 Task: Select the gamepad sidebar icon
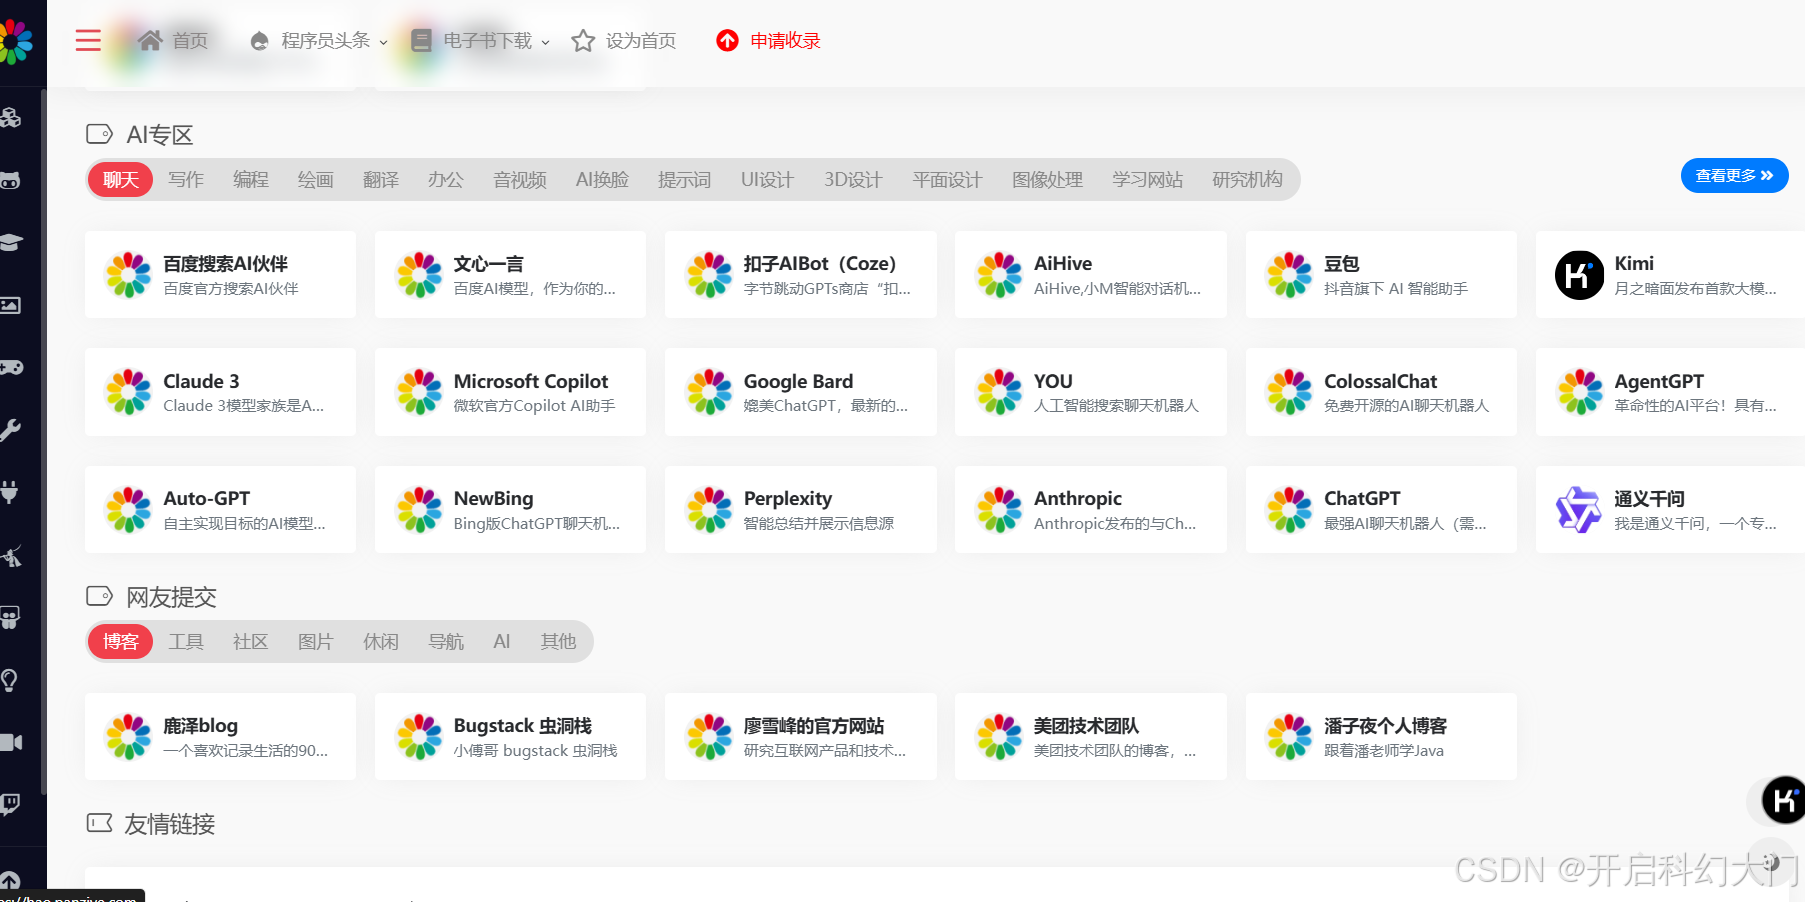(x=10, y=367)
